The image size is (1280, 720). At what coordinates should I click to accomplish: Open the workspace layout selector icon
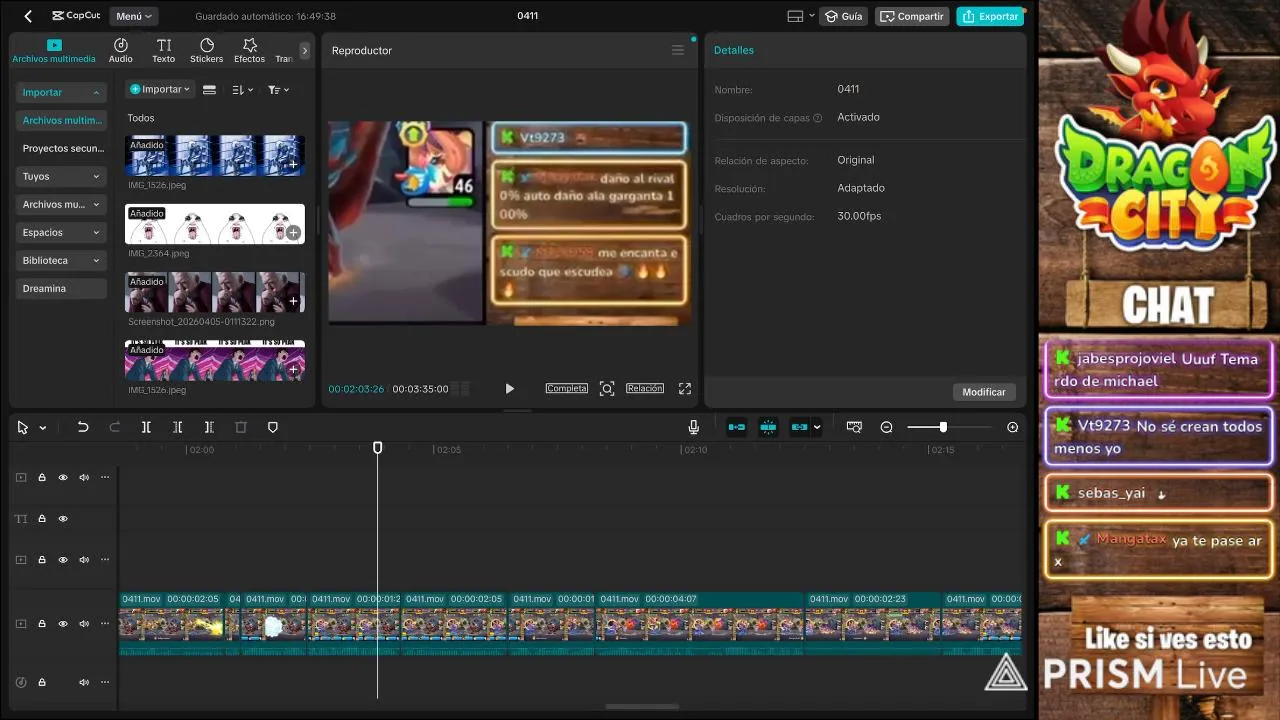click(800, 16)
